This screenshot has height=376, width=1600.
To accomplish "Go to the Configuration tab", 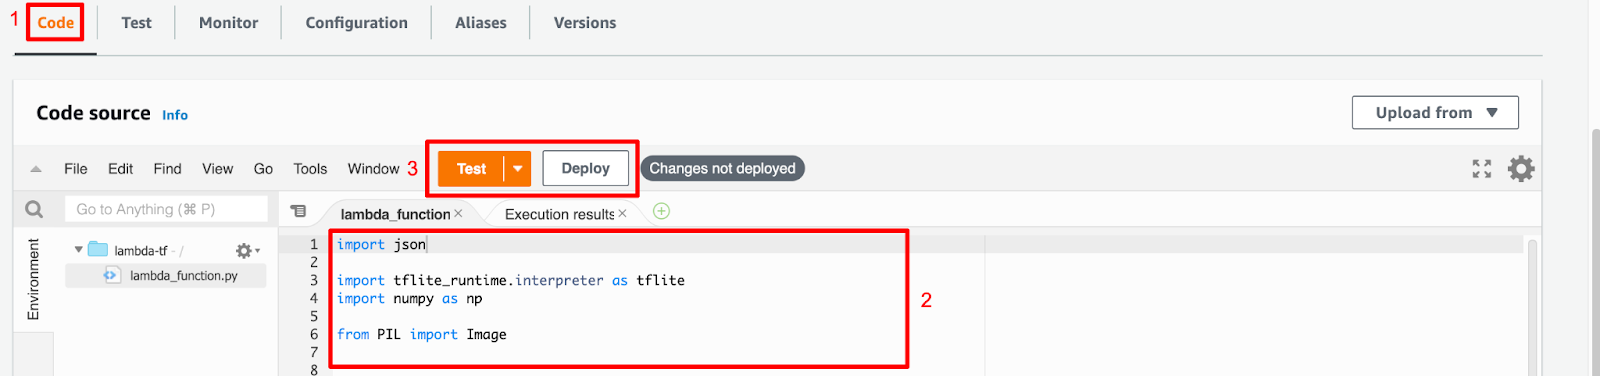I will (356, 22).
